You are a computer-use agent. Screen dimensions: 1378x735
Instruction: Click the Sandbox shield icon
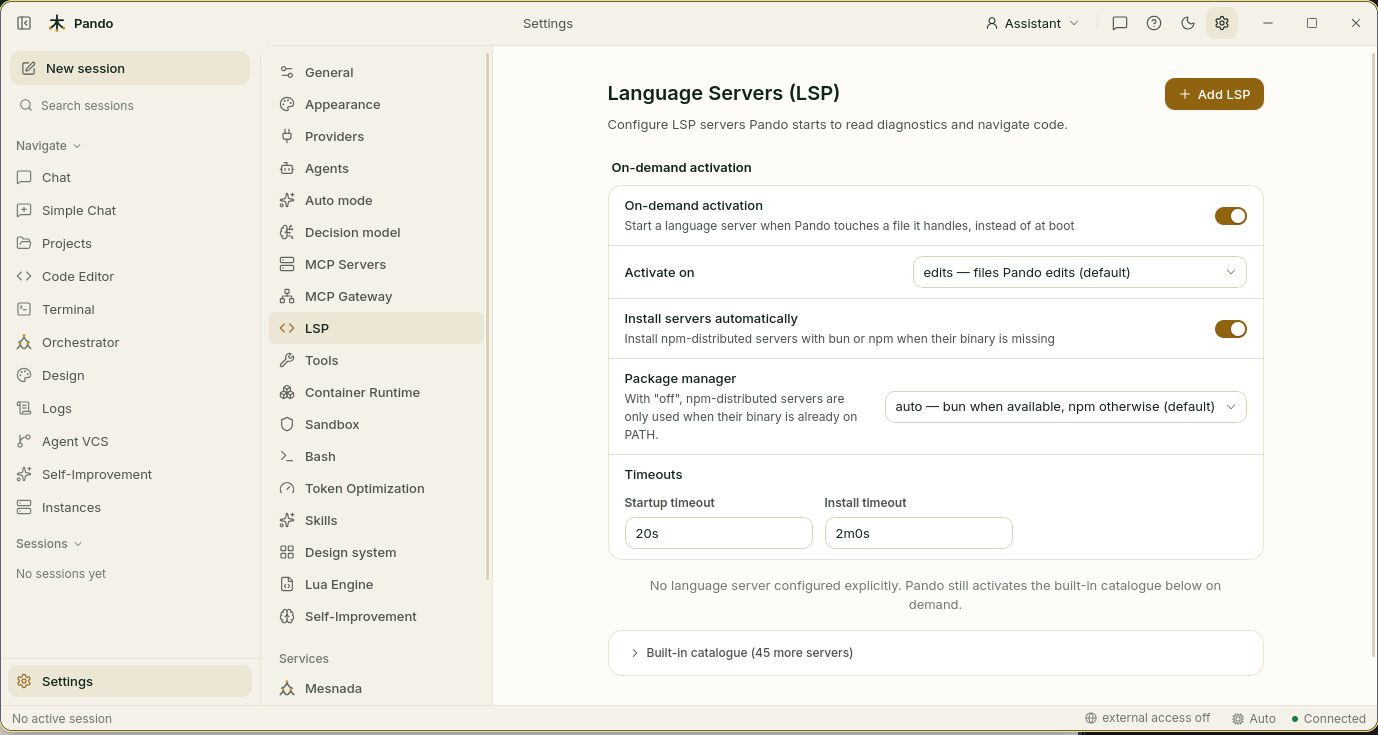tap(287, 424)
